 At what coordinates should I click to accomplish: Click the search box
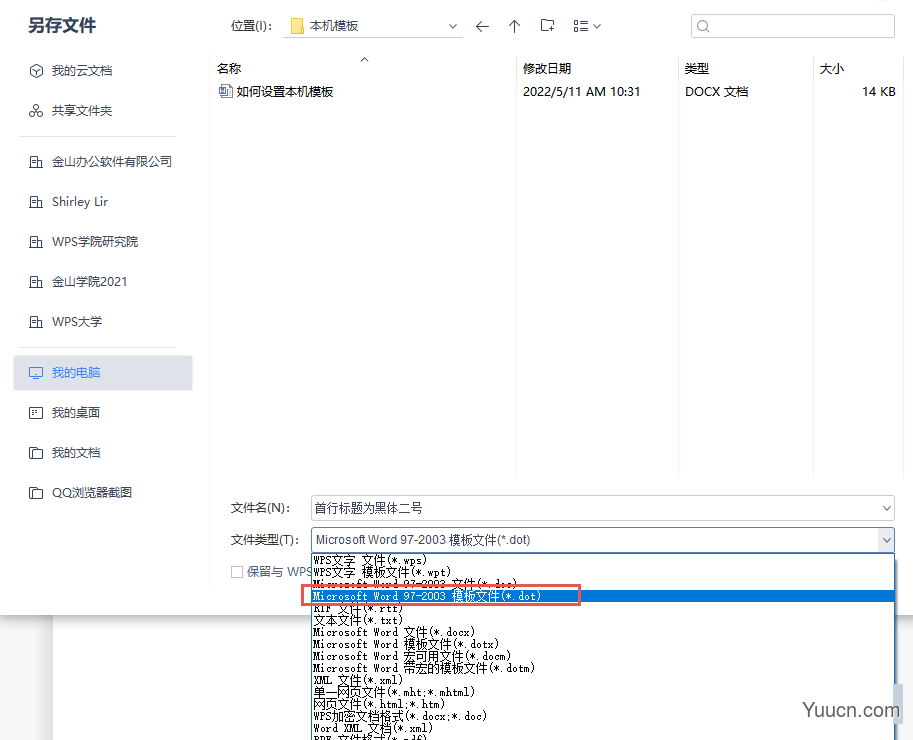[x=792, y=26]
